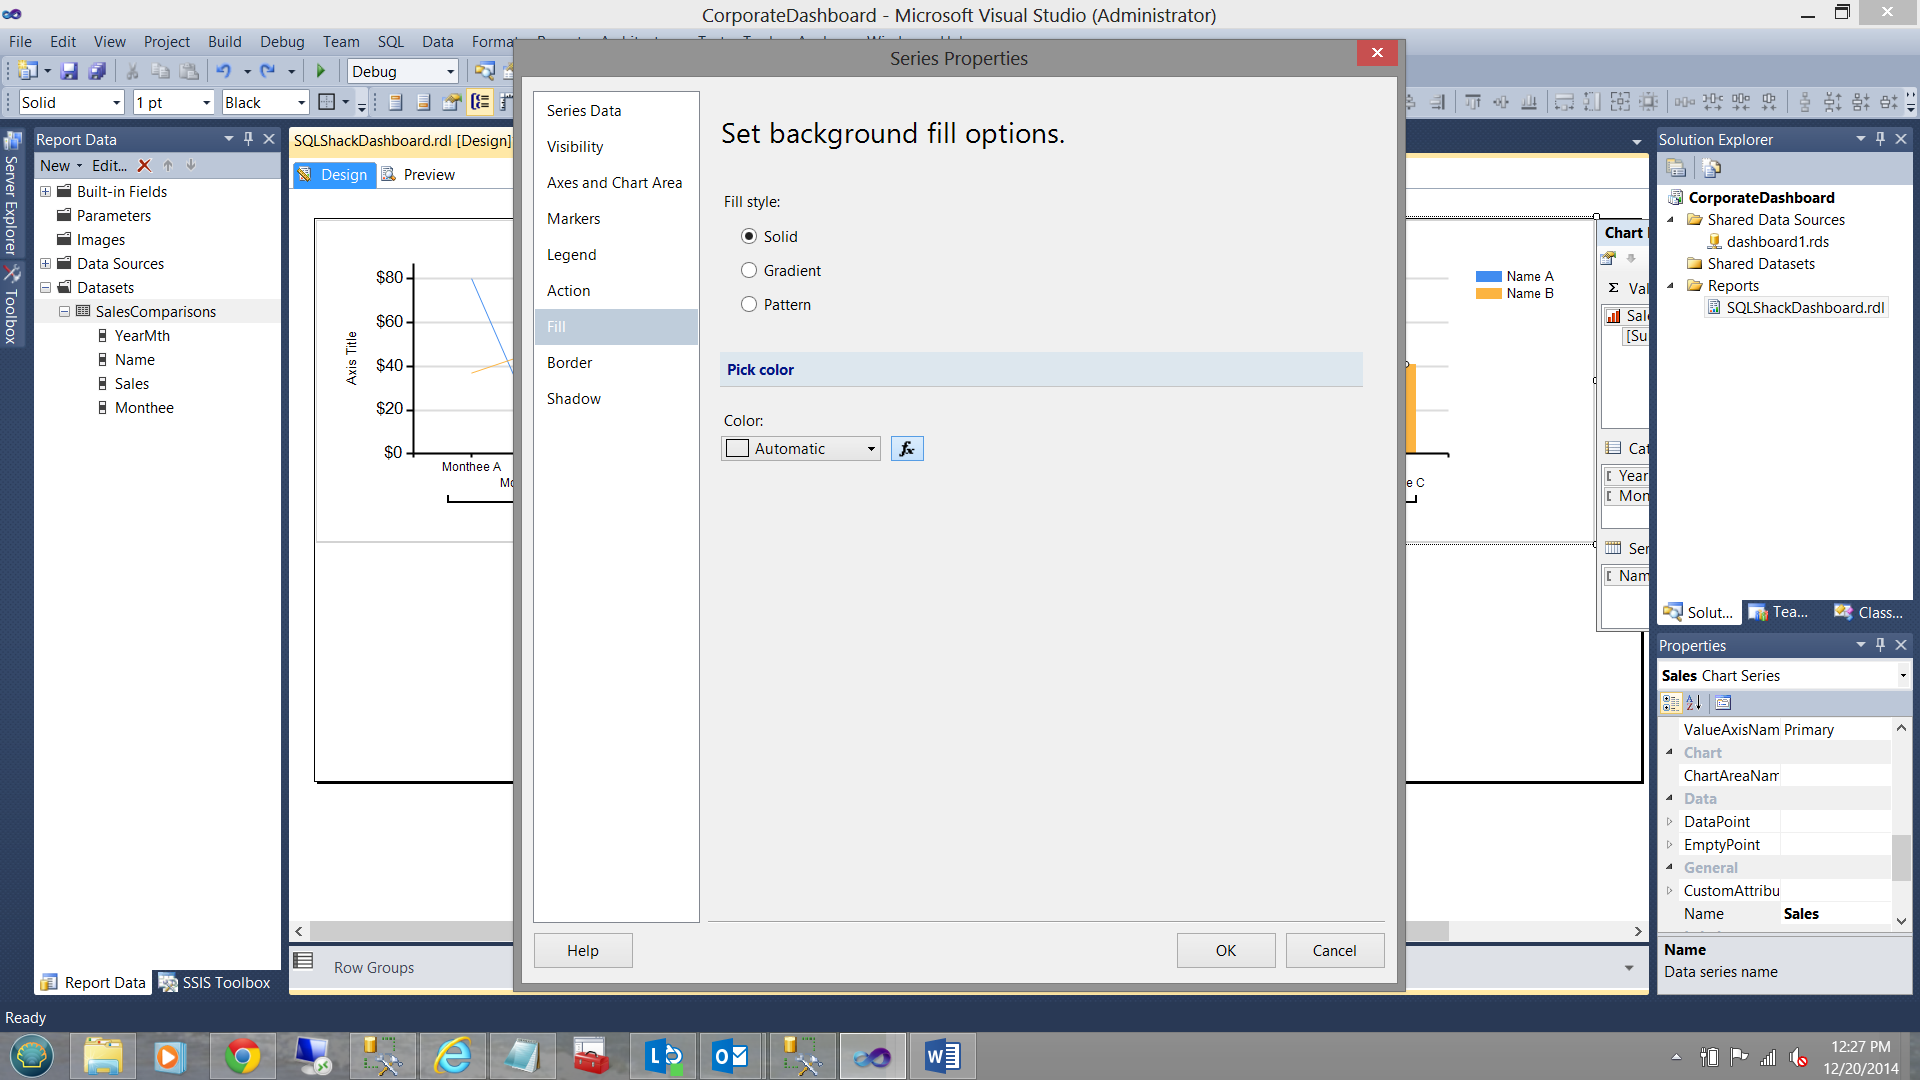1920x1080 pixels.
Task: Select the Pattern fill style
Action: click(x=749, y=305)
